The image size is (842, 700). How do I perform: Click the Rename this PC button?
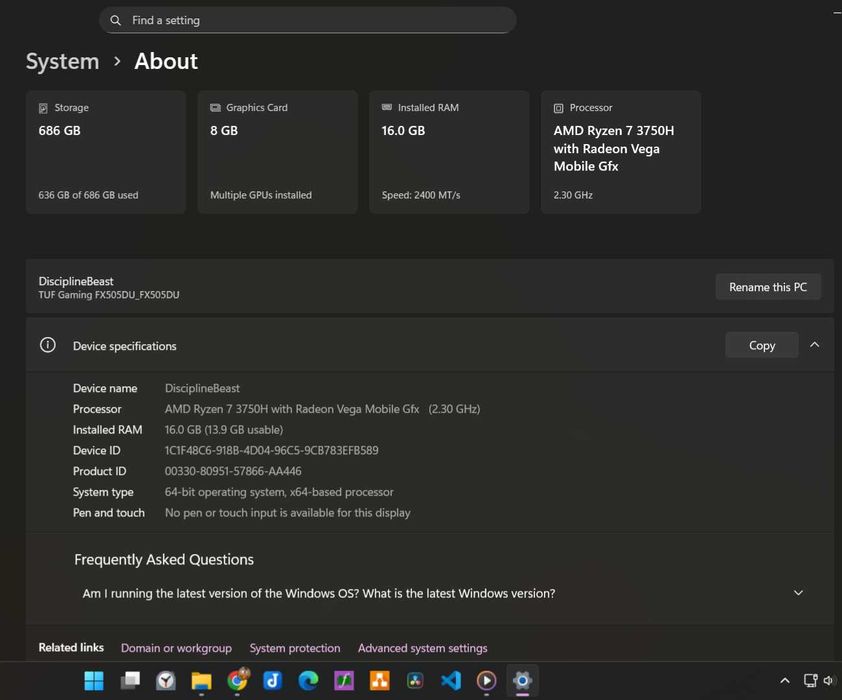click(x=768, y=287)
